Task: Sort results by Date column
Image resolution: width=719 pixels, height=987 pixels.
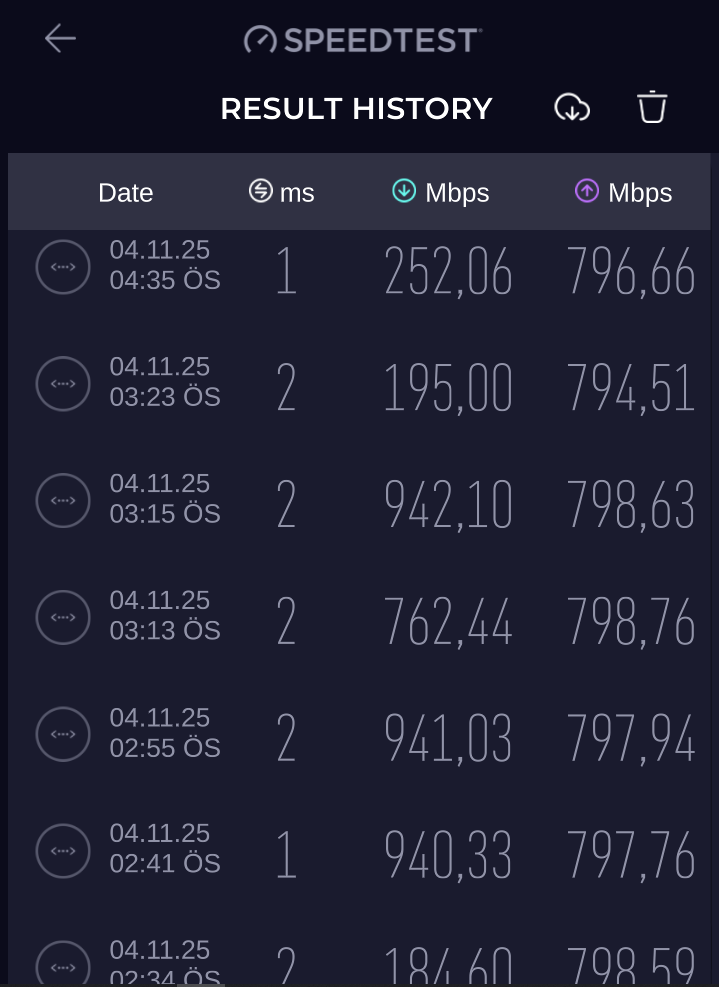Action: click(x=126, y=193)
